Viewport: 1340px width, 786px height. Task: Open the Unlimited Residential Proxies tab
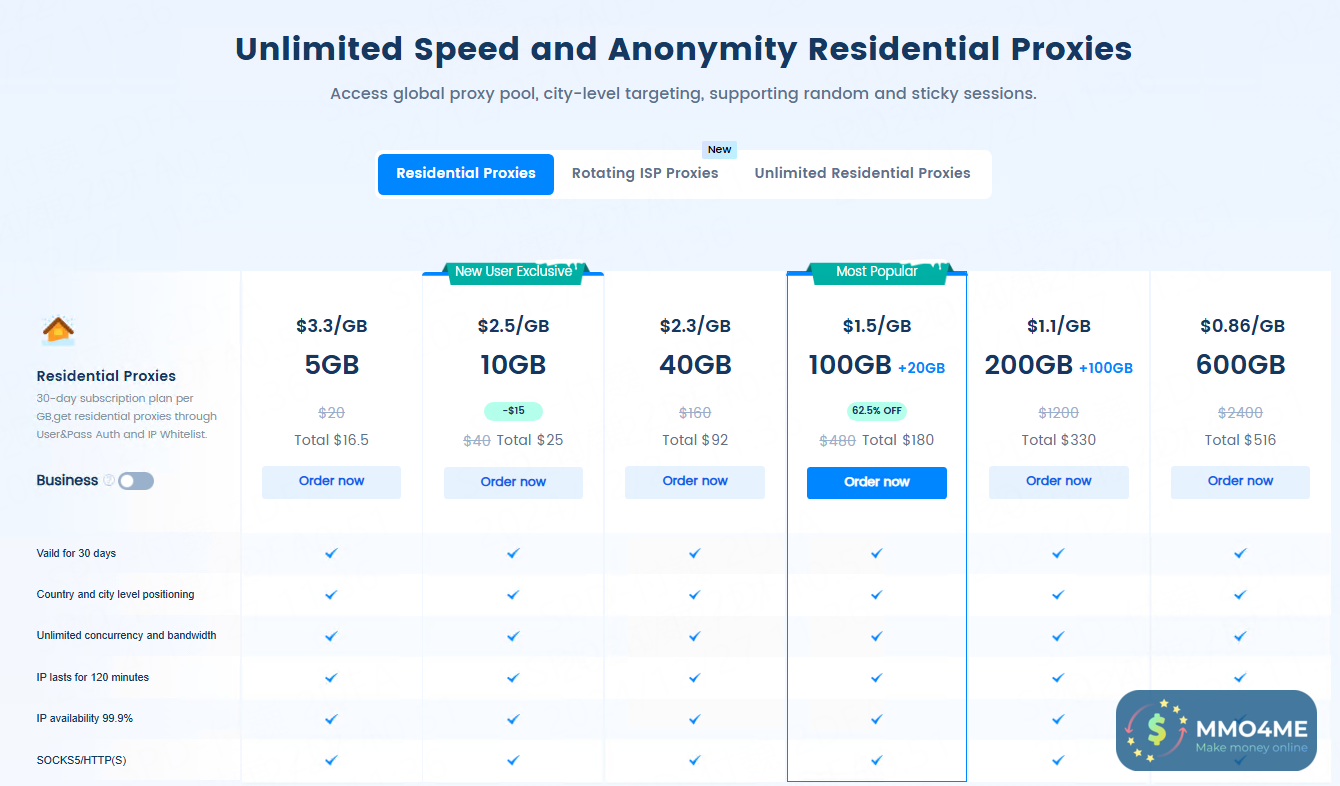pyautogui.click(x=862, y=174)
